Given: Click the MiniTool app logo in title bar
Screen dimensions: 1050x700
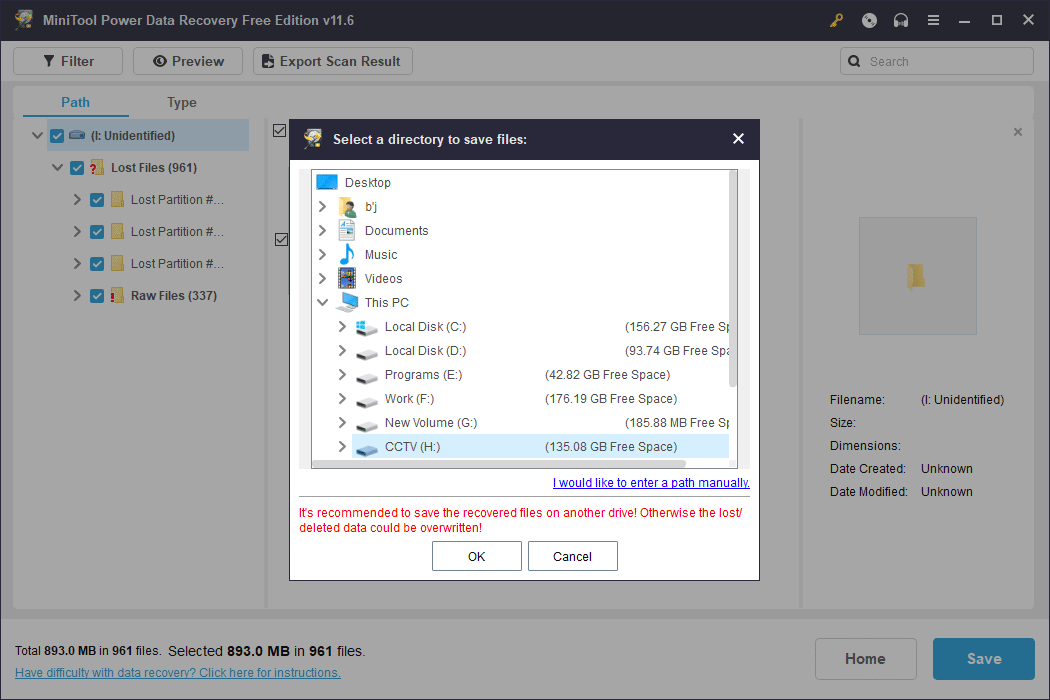Looking at the screenshot, I should (24, 19).
